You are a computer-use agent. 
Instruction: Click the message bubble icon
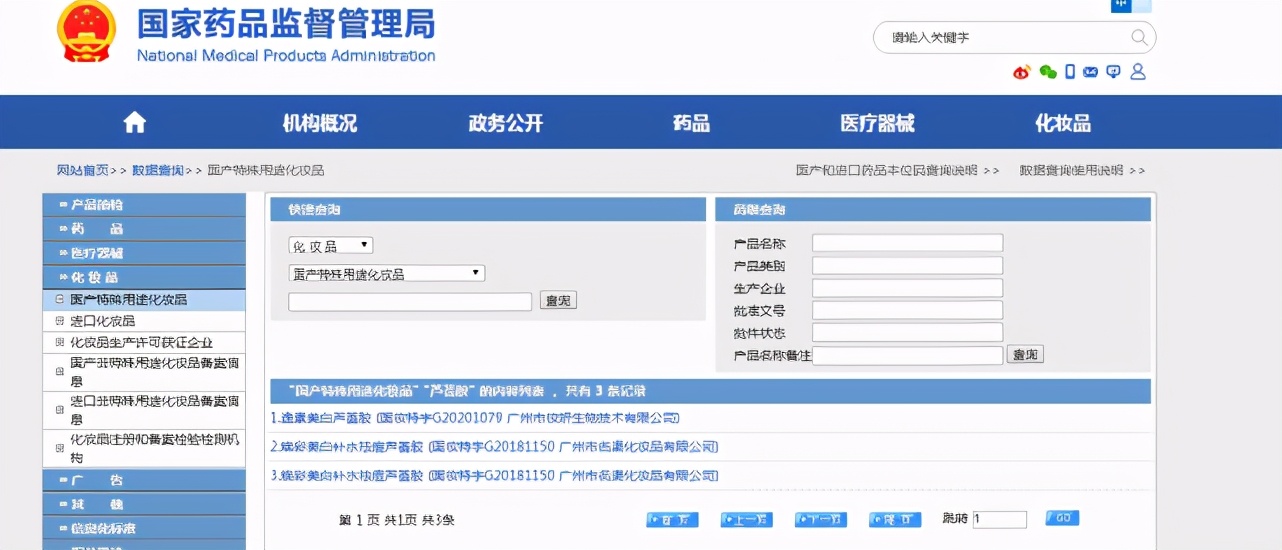point(1113,72)
